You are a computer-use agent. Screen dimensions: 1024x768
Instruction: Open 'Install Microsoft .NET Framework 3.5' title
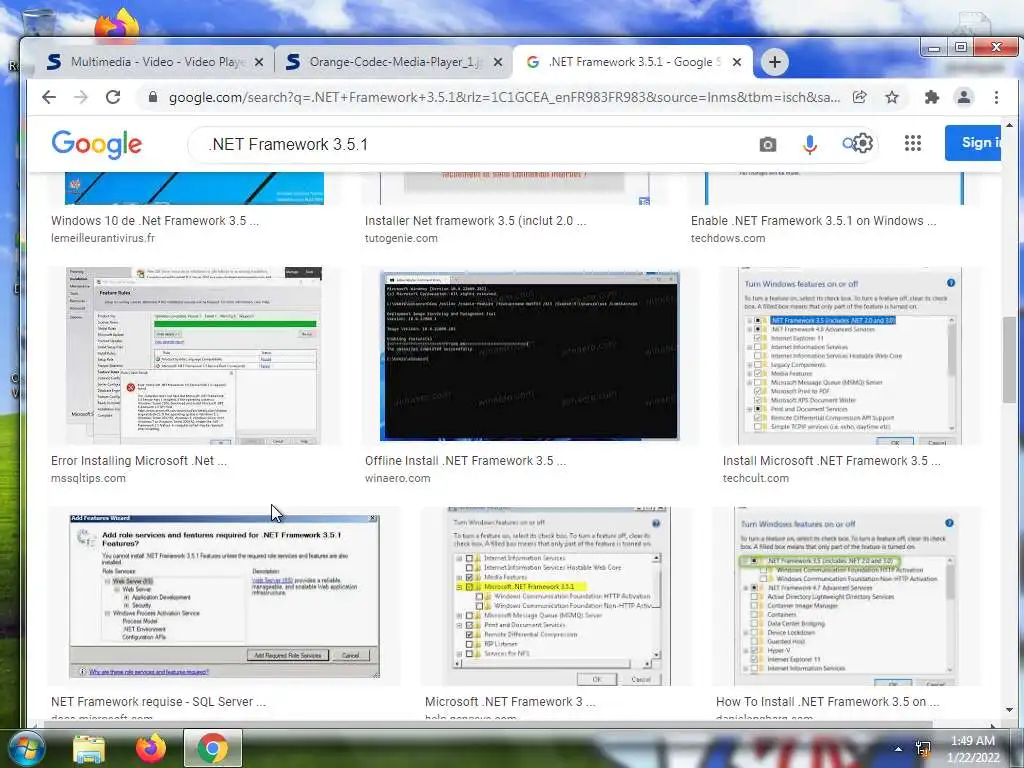pyautogui.click(x=831, y=460)
